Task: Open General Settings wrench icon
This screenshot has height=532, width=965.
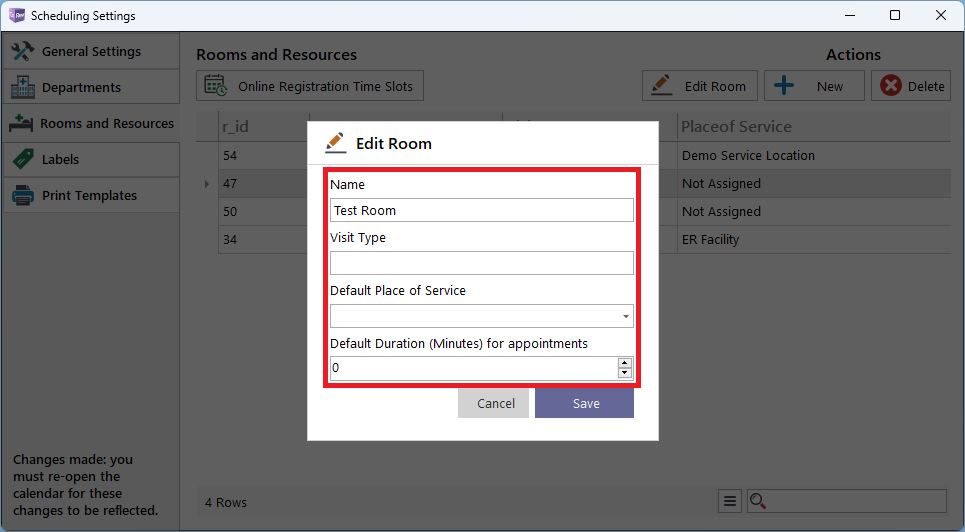Action: click(x=23, y=51)
